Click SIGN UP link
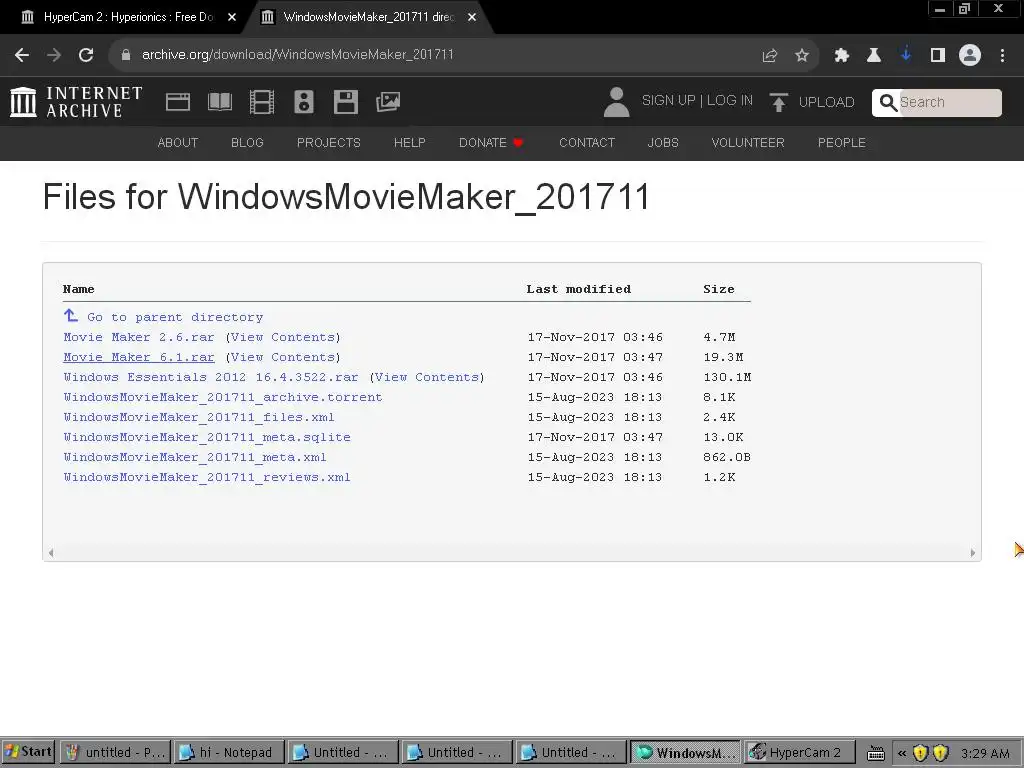 tap(668, 101)
